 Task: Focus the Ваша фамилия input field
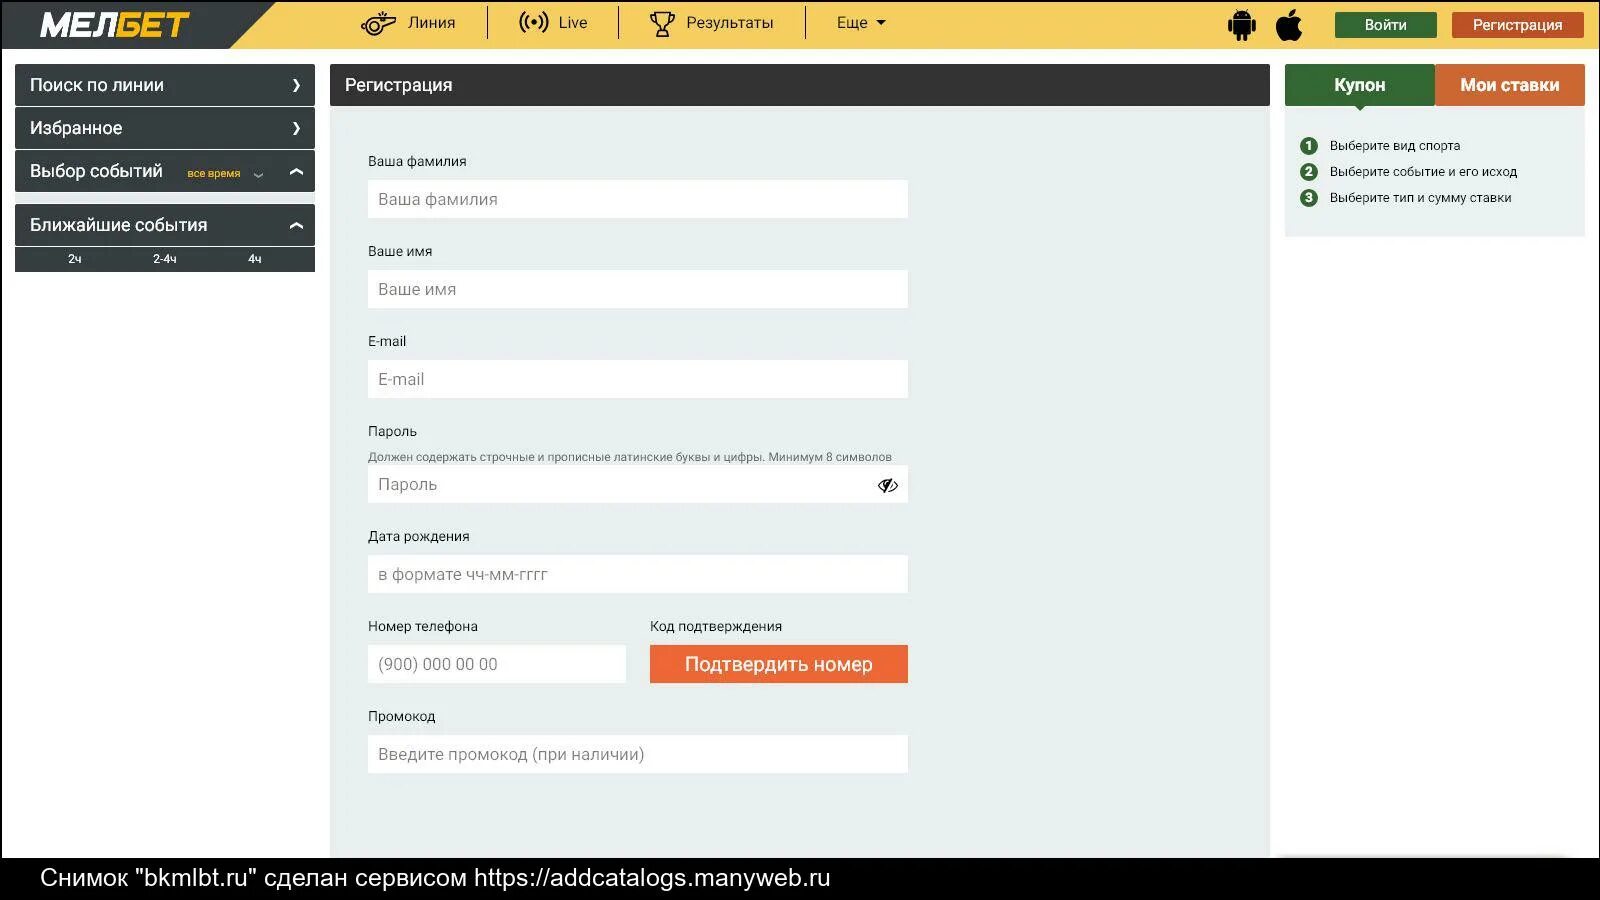pos(638,199)
